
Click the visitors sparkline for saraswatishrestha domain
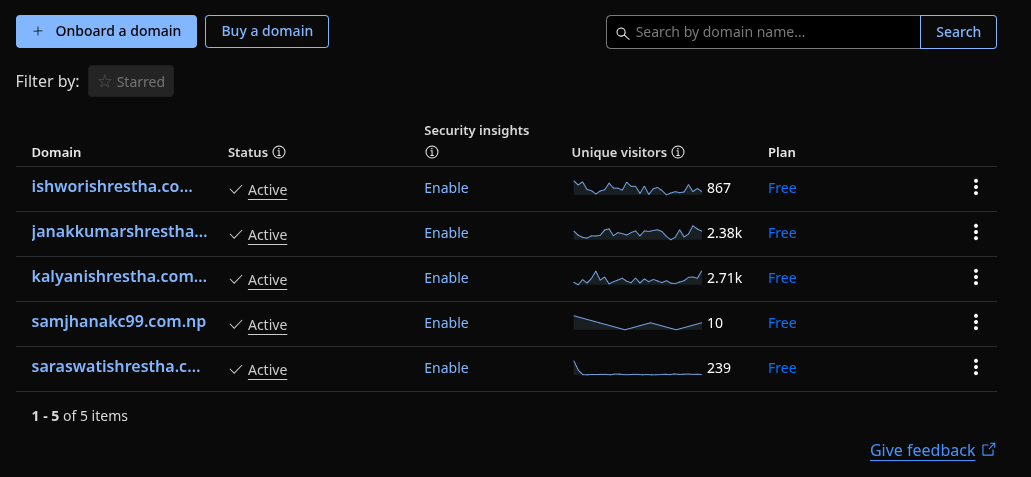pos(637,368)
